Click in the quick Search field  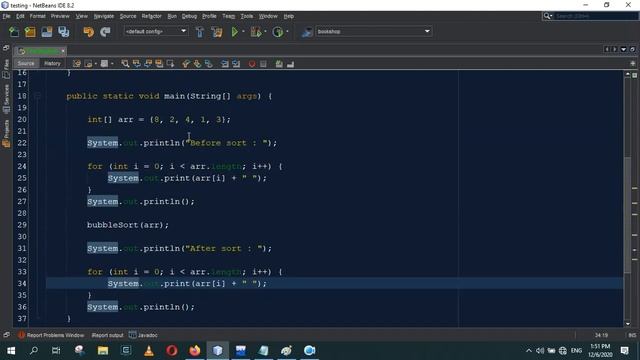point(596,16)
